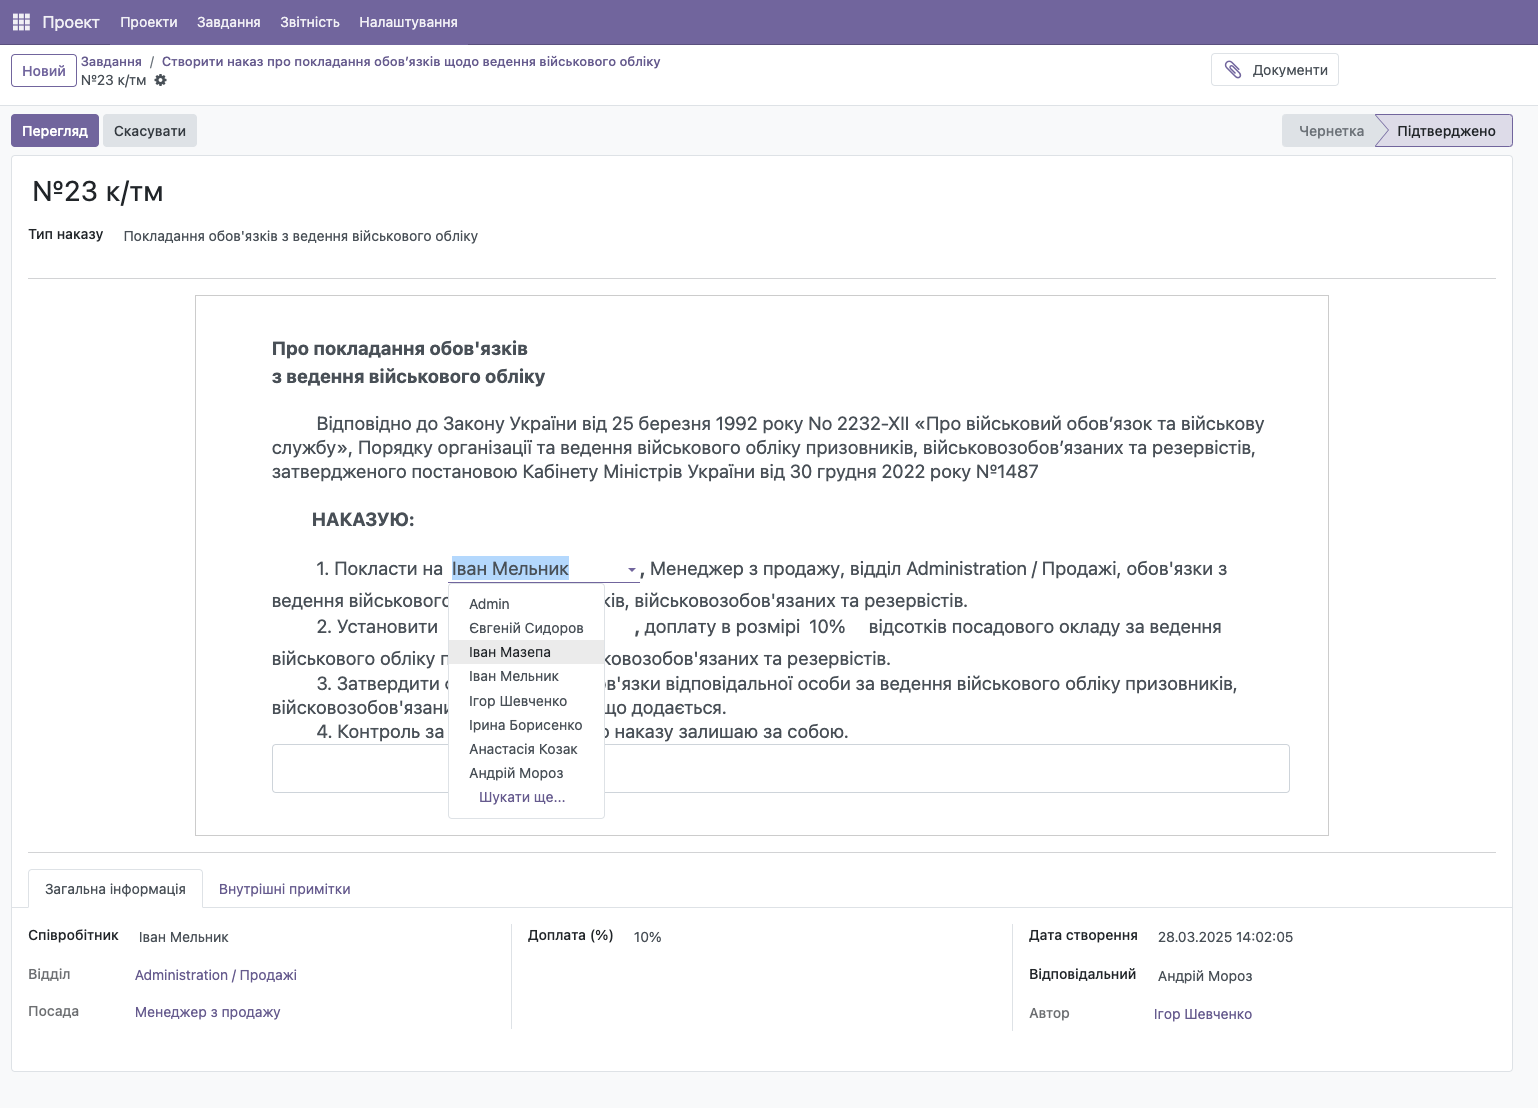Image resolution: width=1538 pixels, height=1108 pixels.
Task: Click Доплата (%) value 10%
Action: tap(648, 937)
